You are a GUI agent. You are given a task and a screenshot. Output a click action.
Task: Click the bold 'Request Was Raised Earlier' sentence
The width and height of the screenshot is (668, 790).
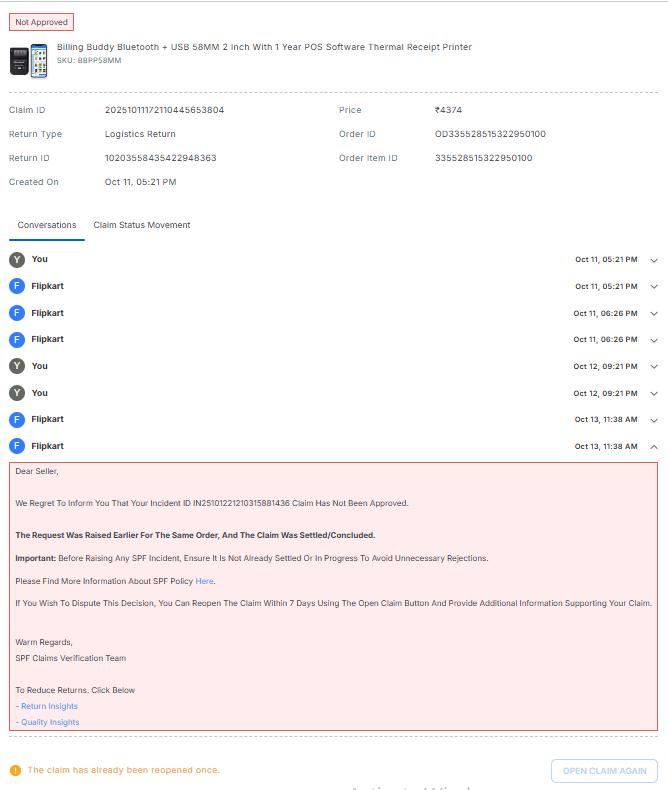(195, 535)
